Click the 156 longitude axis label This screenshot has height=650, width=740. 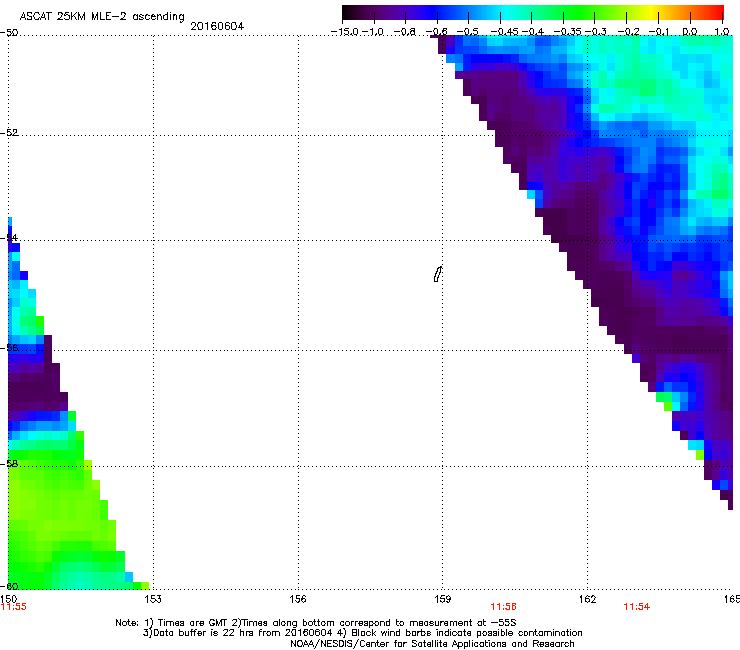tap(298, 599)
